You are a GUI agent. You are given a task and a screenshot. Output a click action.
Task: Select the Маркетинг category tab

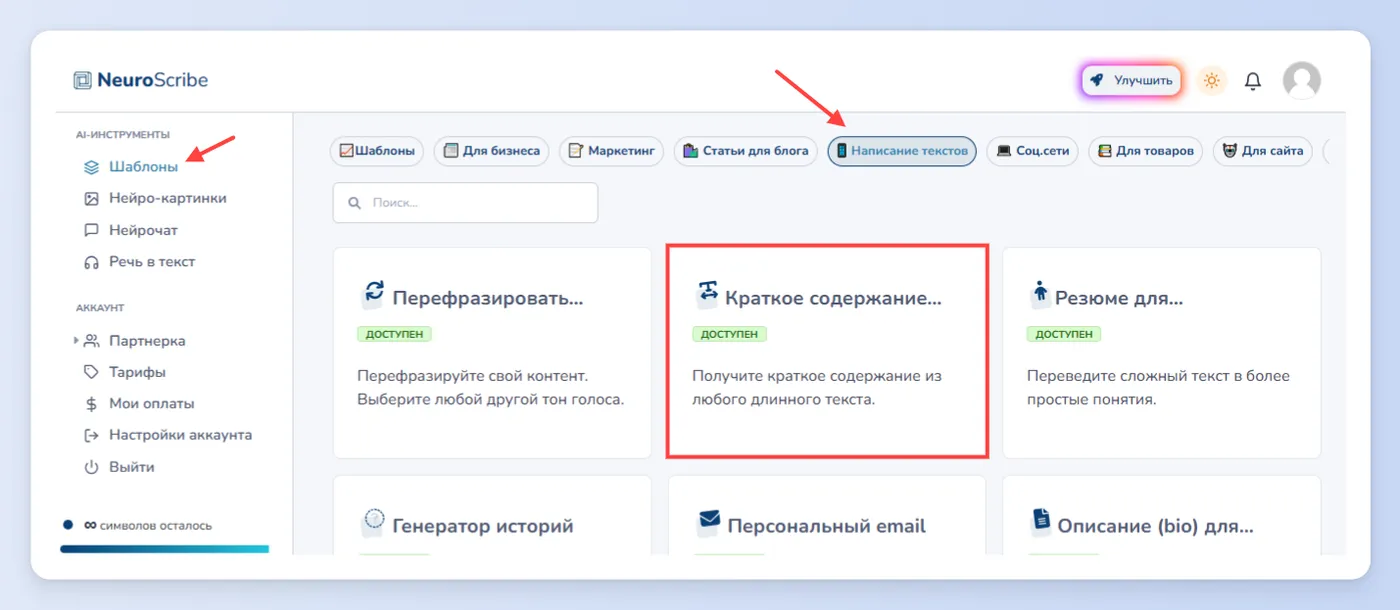pyautogui.click(x=611, y=151)
